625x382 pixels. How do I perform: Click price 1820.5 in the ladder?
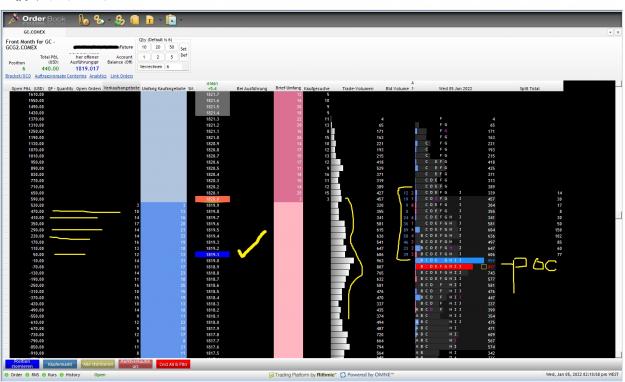tap(212, 168)
